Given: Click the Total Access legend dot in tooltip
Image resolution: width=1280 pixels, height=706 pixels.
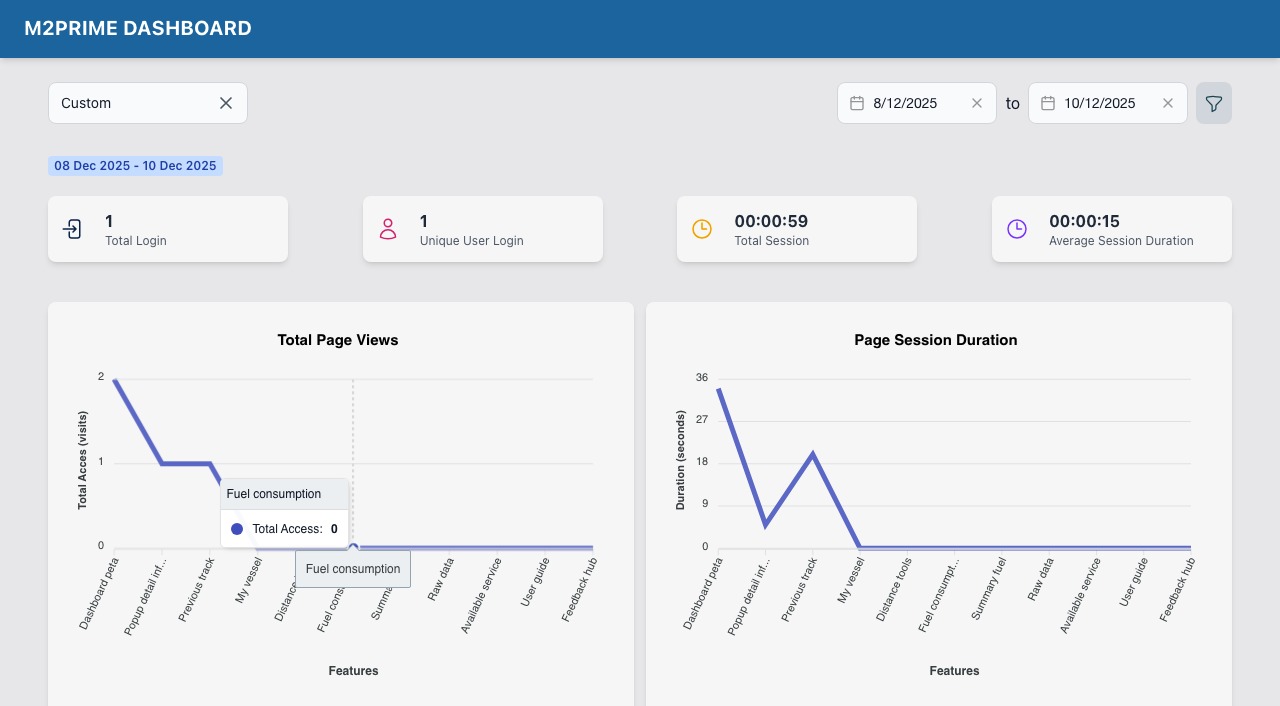Looking at the screenshot, I should pos(237,529).
